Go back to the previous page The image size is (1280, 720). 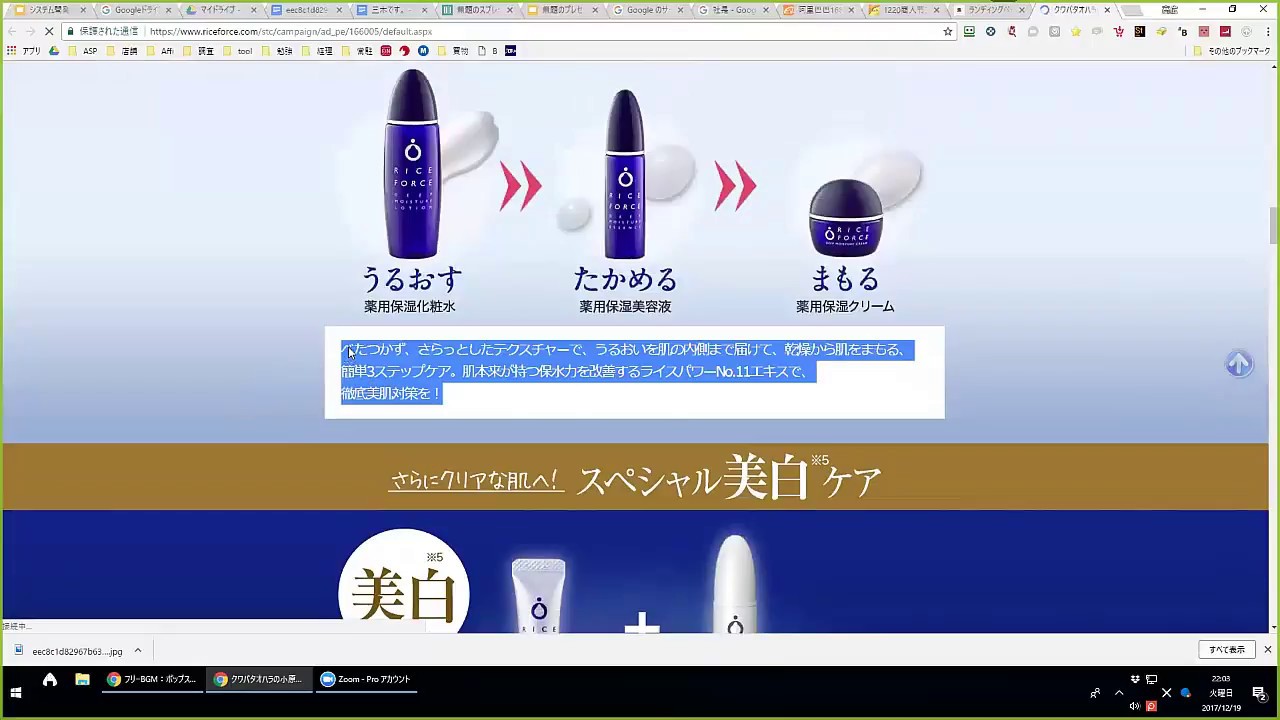pyautogui.click(x=12, y=31)
